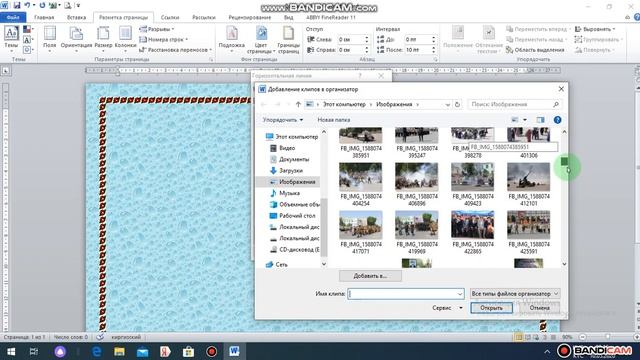Select CD-дисковод in the navigation tree
This screenshot has height=360, width=640.
coord(295,249)
